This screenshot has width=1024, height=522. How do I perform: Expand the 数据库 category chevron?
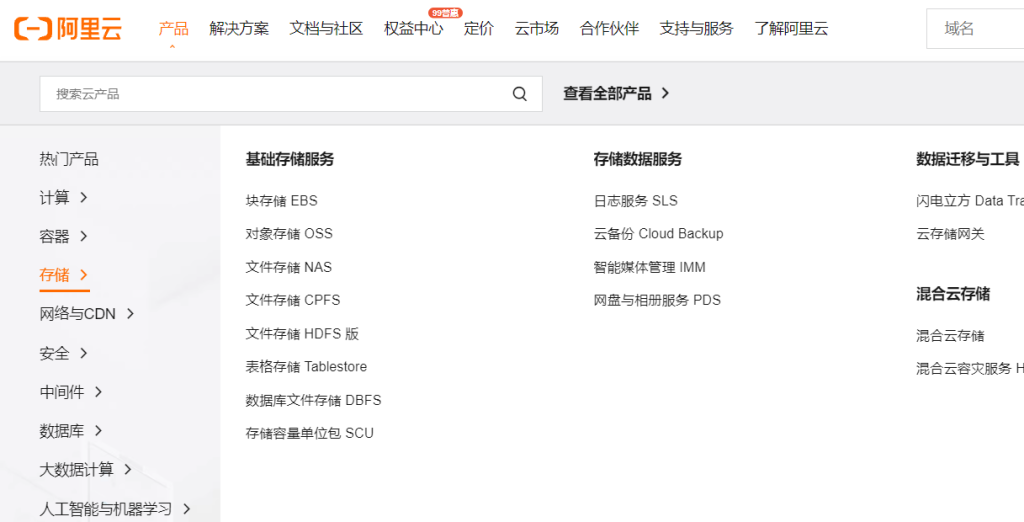coord(99,431)
